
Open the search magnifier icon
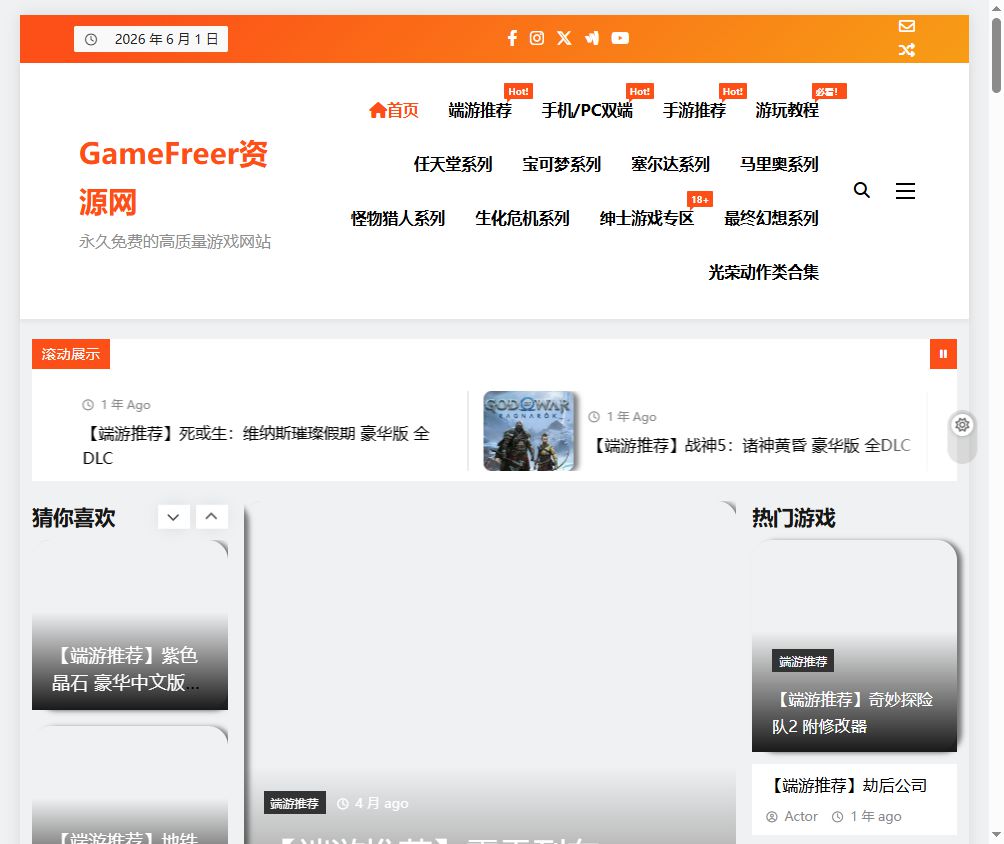pos(862,190)
